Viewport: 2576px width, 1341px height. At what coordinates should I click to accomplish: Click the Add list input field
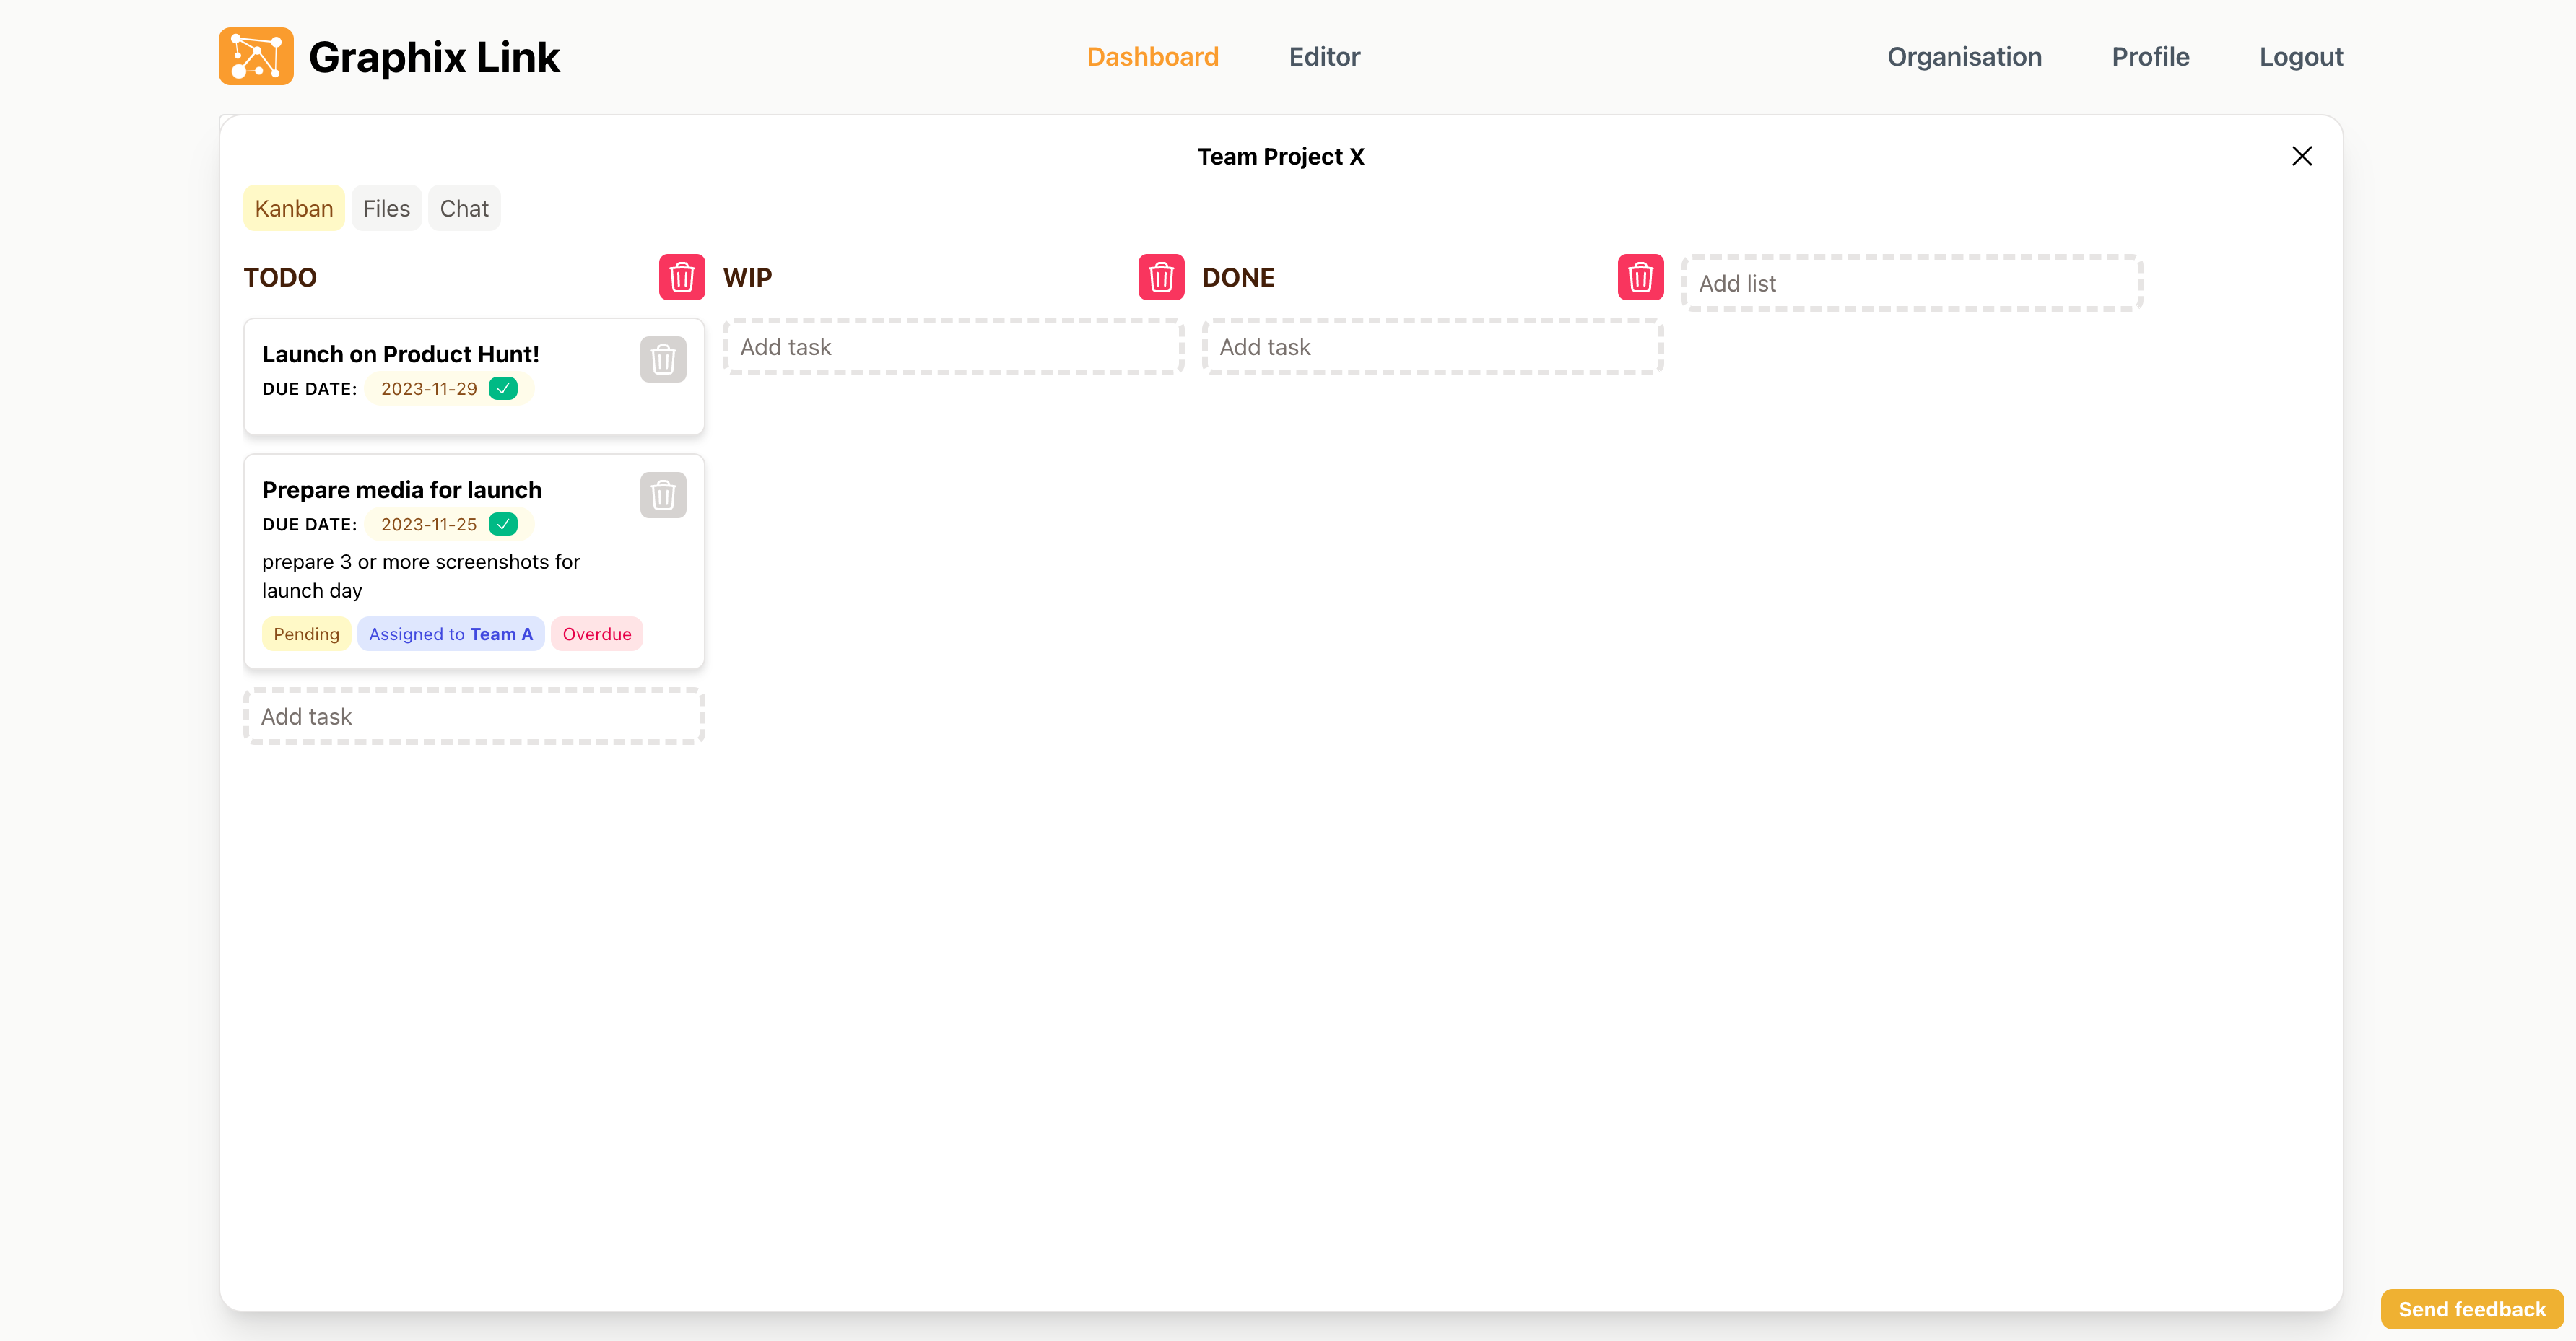[1911, 283]
